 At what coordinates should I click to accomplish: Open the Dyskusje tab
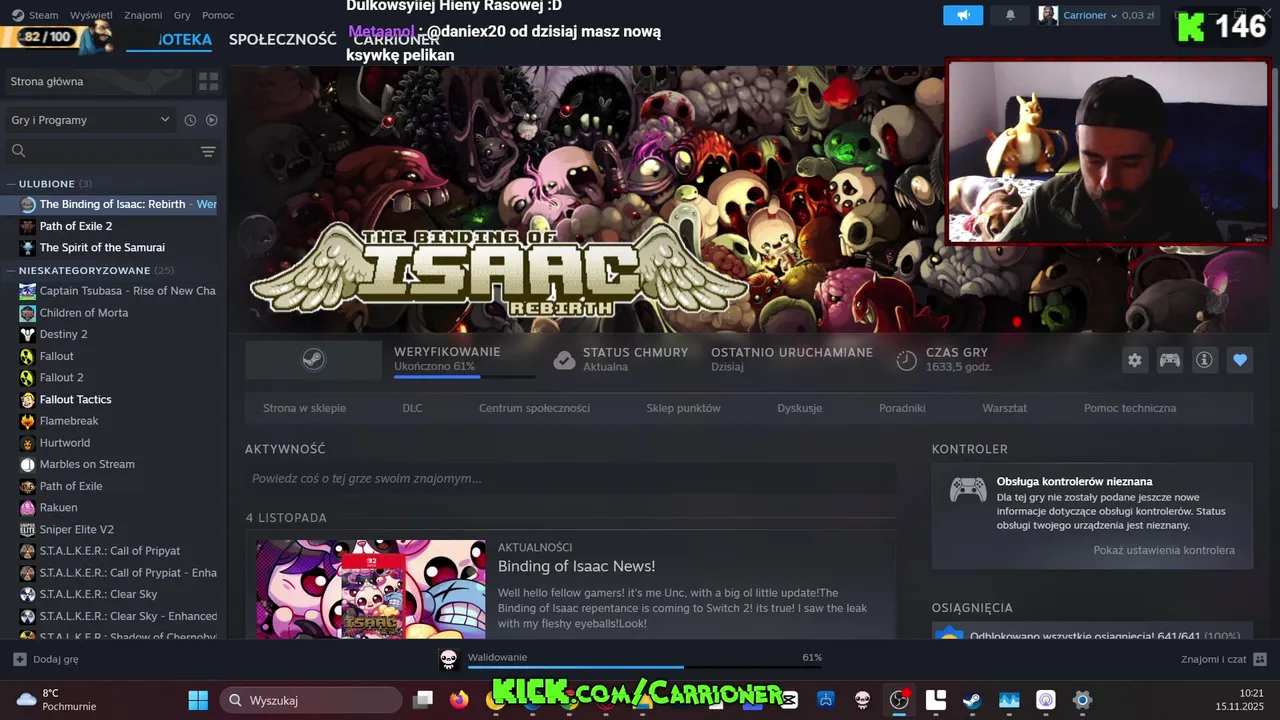tap(799, 408)
